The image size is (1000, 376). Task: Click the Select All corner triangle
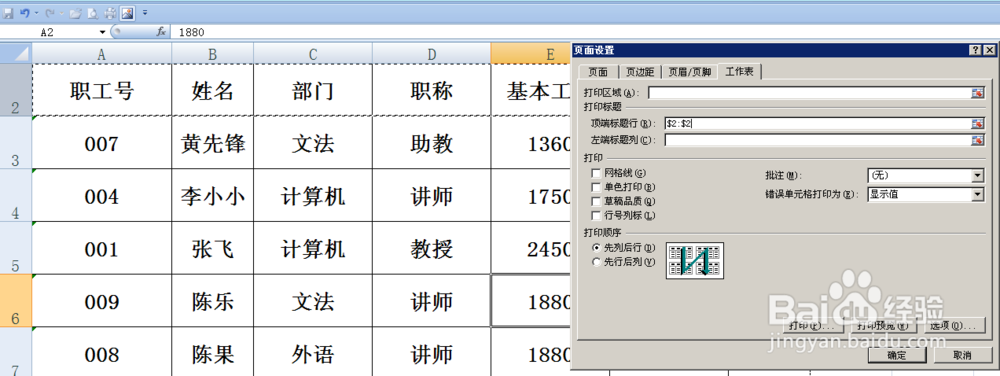click(16, 53)
